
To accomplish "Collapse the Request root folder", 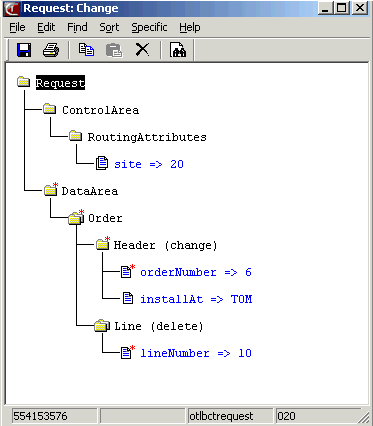I will click(x=23, y=81).
